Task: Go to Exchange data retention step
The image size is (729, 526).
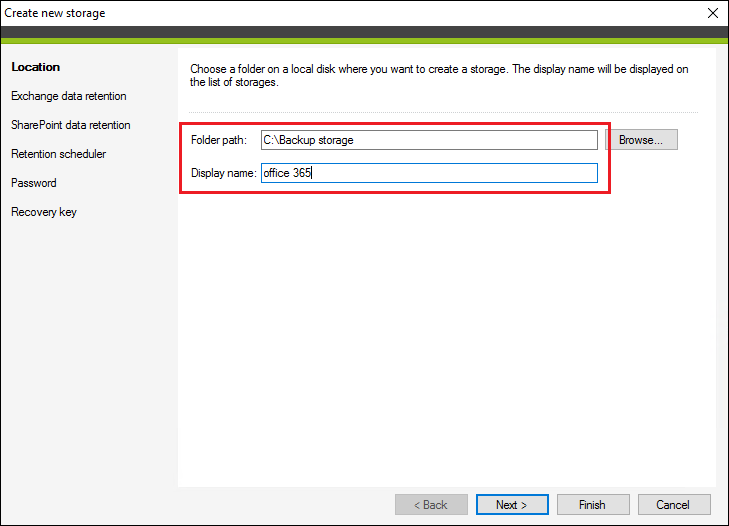Action: click(69, 96)
